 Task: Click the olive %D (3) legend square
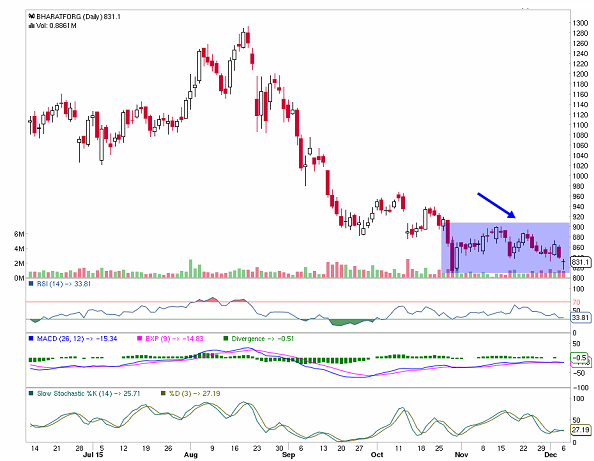tap(164, 394)
